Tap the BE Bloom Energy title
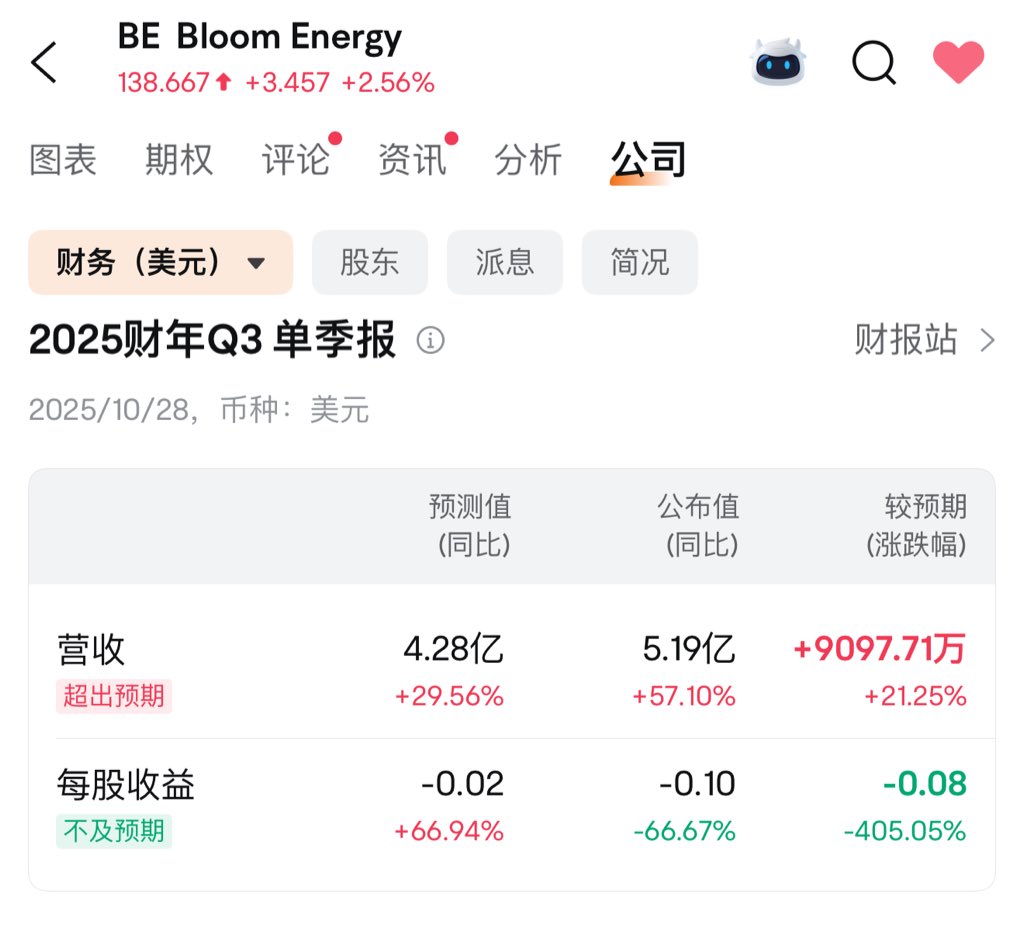The width and height of the screenshot is (1024, 929). [x=260, y=38]
